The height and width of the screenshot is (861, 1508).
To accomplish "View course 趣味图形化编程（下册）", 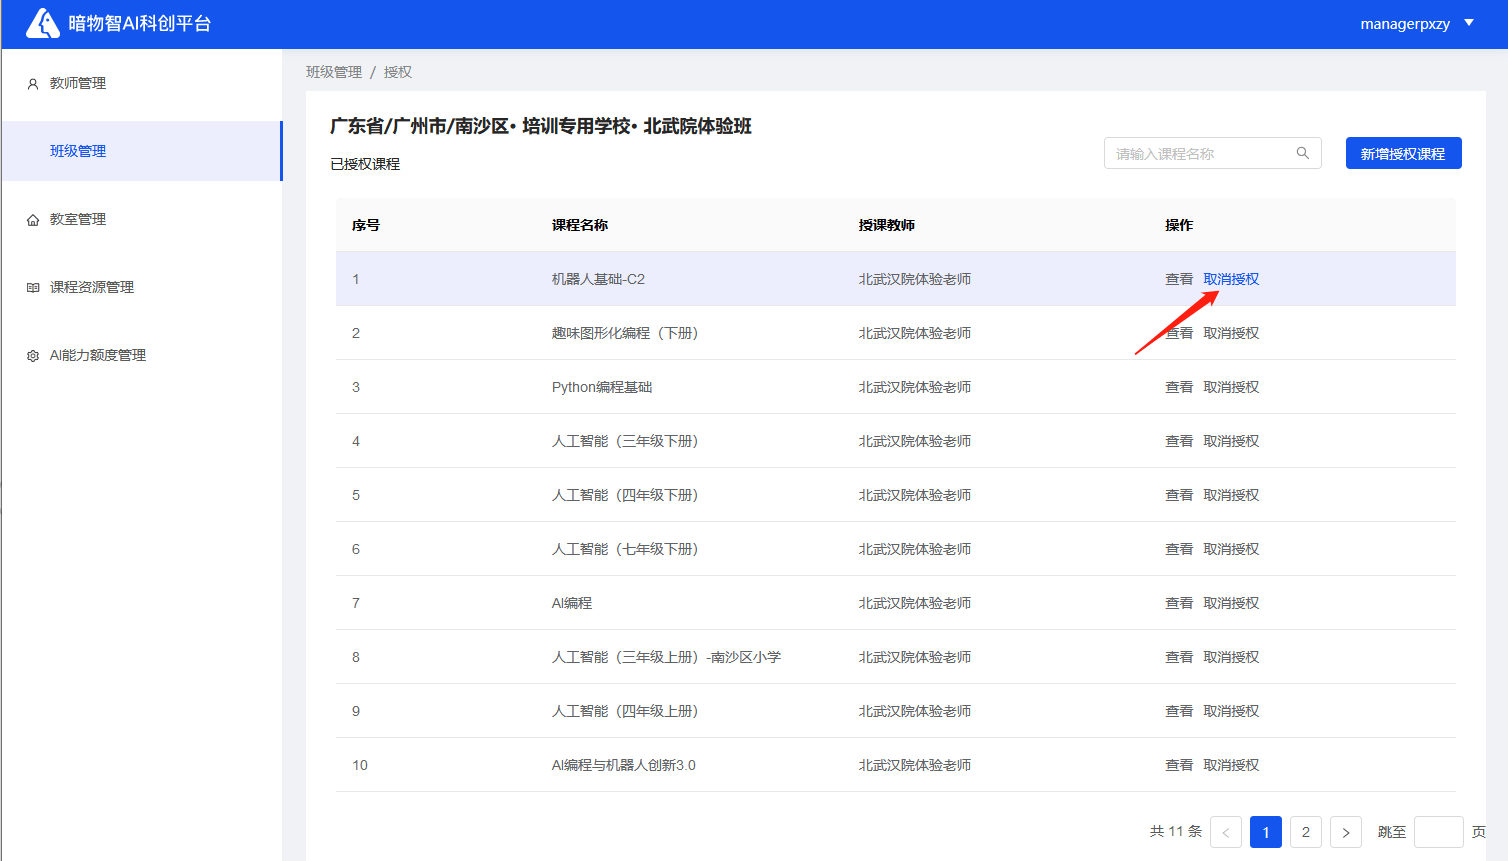I will (1179, 333).
